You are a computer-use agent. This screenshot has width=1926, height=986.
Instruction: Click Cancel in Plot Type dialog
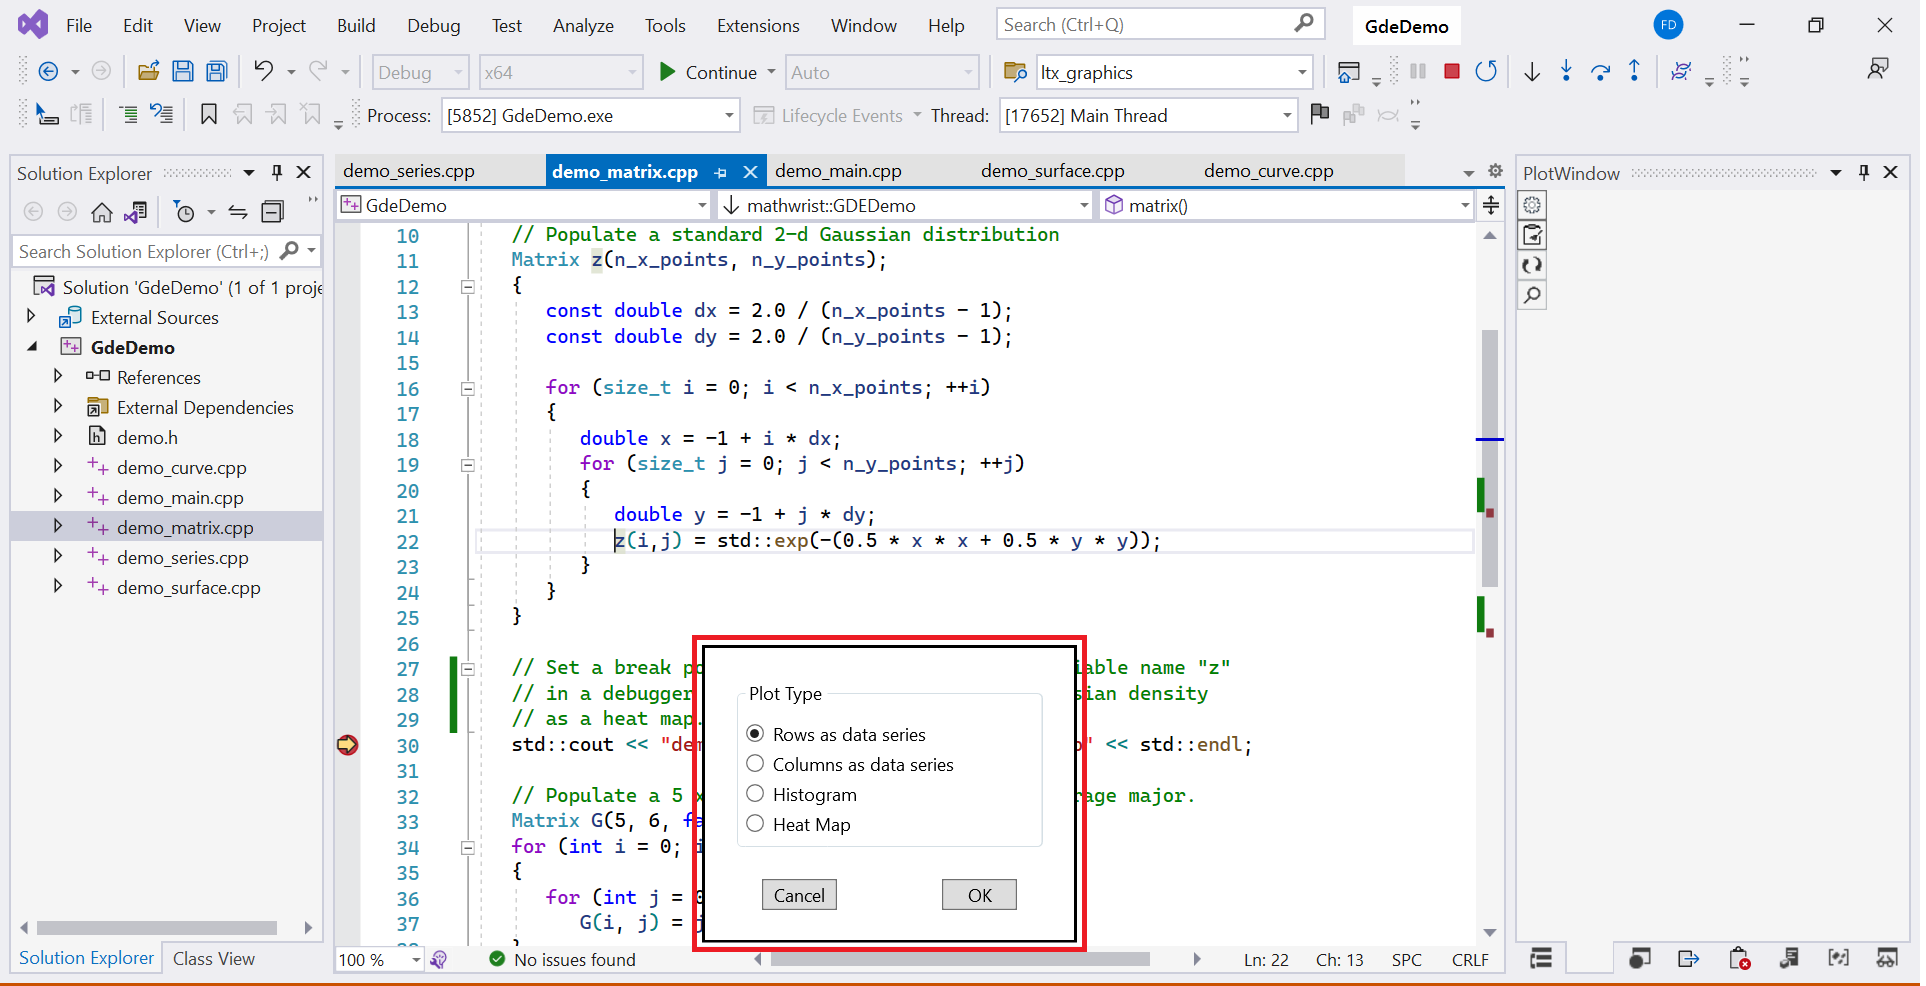tap(799, 895)
